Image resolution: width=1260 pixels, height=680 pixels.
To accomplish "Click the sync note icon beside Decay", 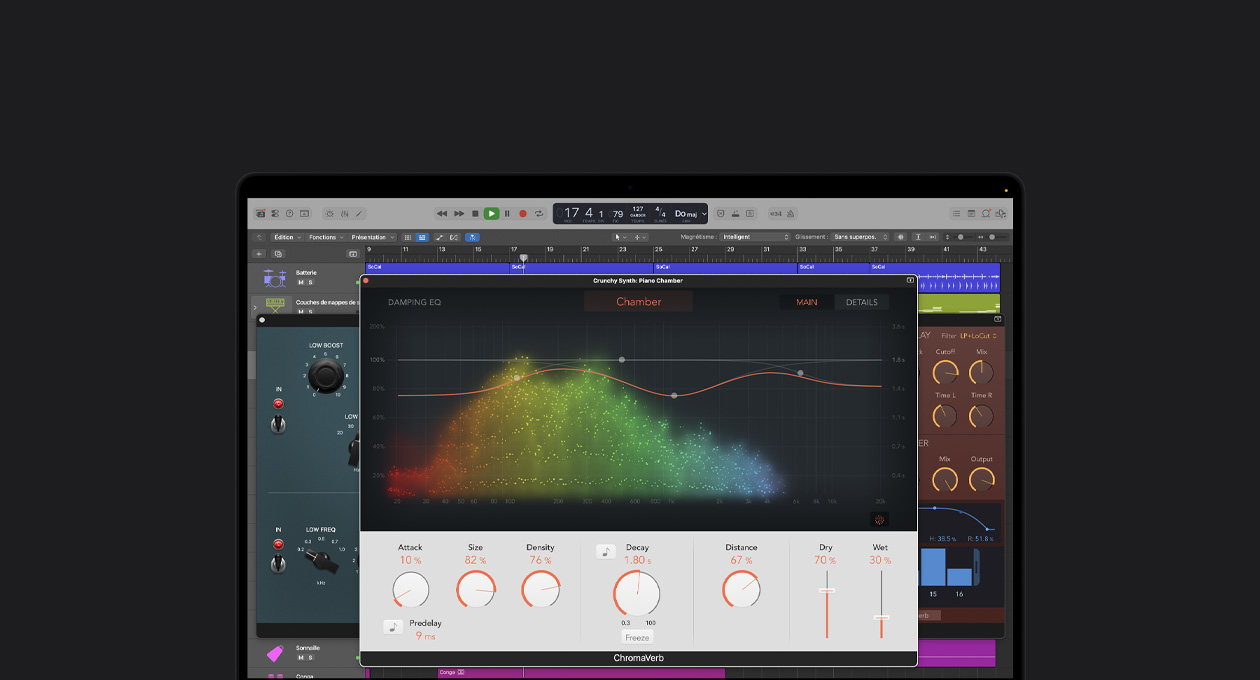I will coord(606,551).
